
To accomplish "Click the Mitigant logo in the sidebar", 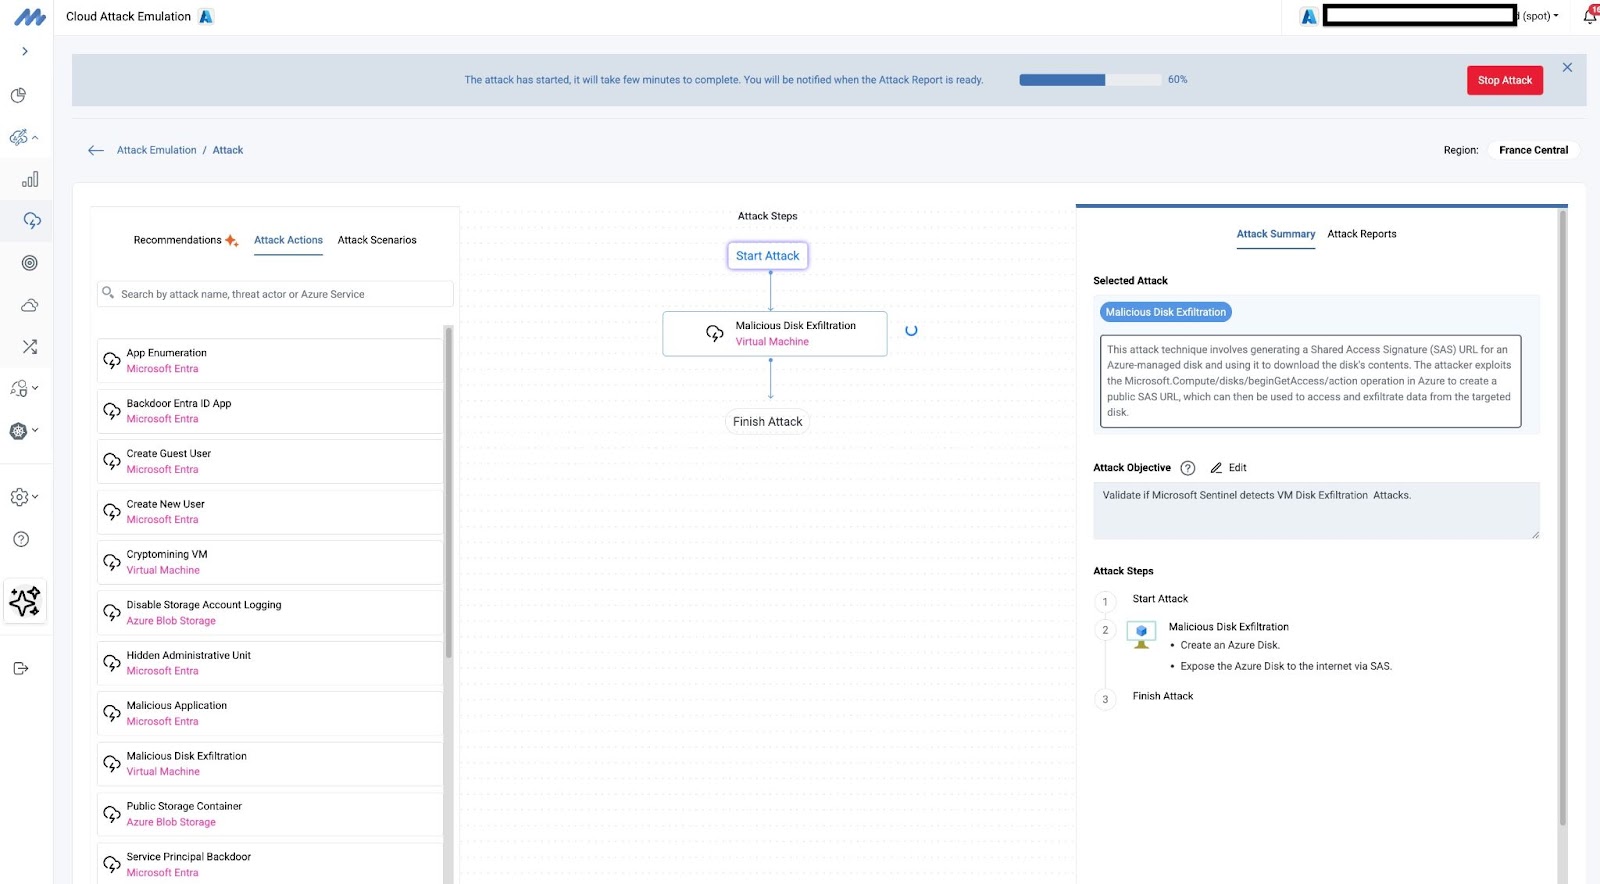I will click(x=29, y=17).
